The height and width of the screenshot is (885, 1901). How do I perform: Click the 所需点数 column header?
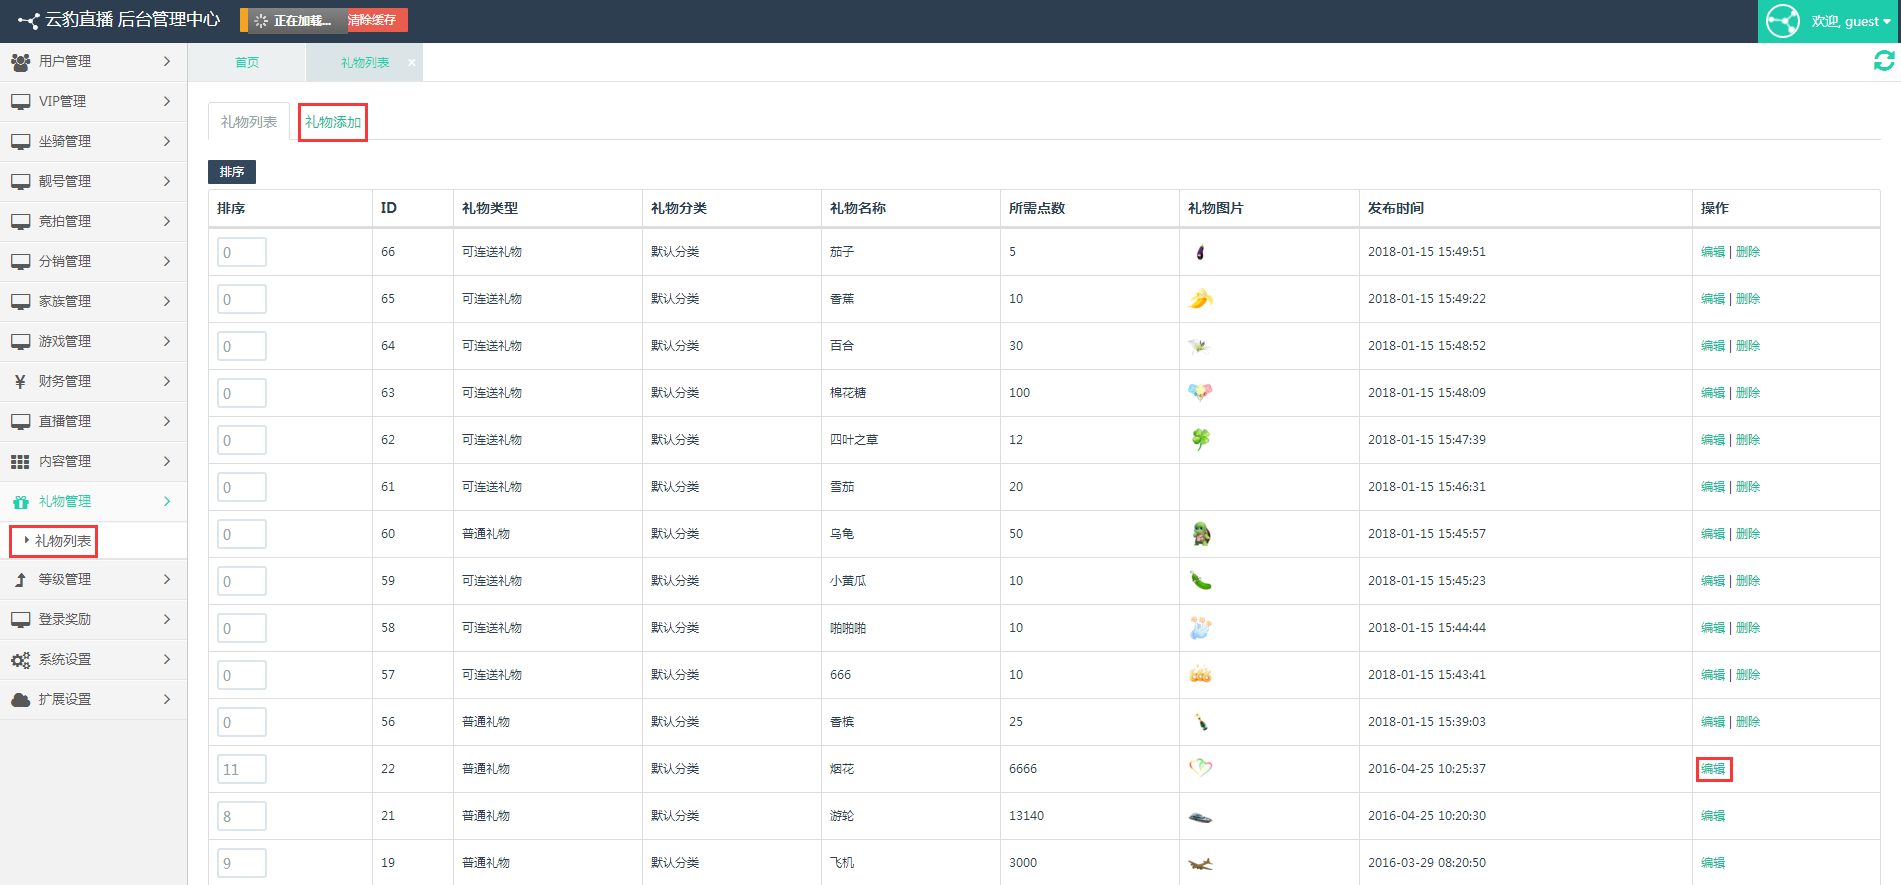point(1037,208)
